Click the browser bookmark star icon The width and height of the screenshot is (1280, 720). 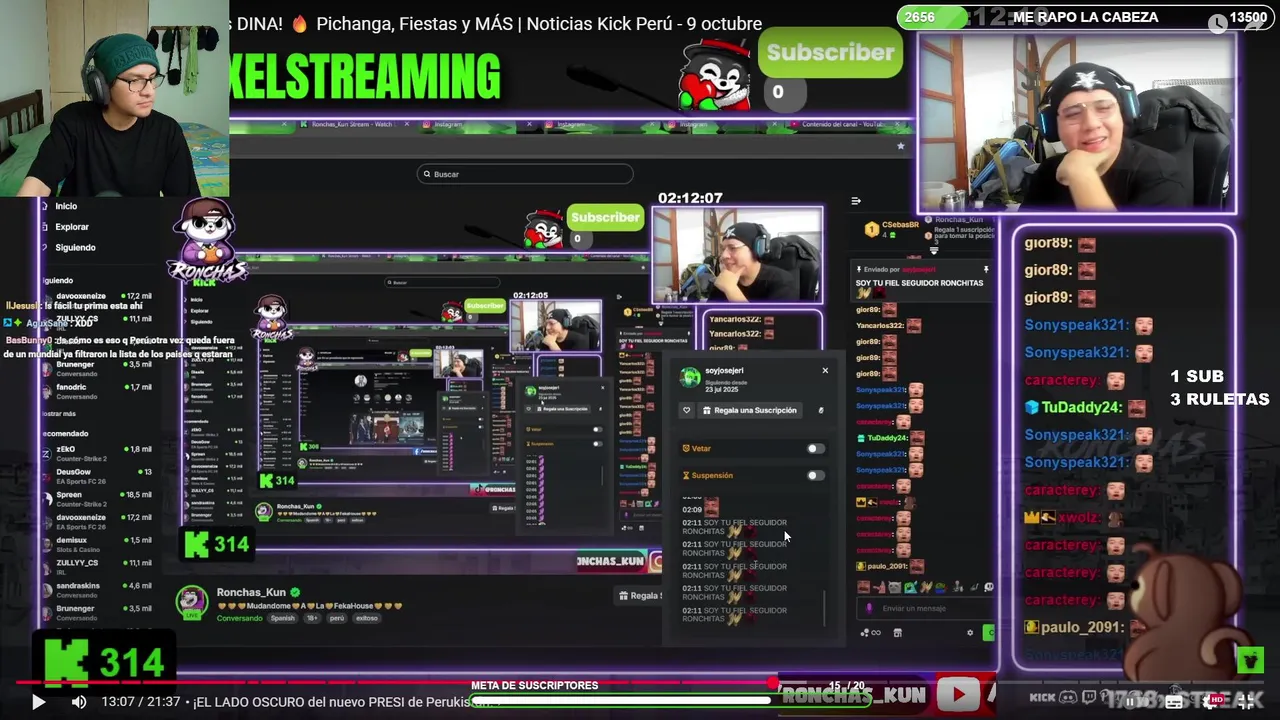[x=900, y=146]
